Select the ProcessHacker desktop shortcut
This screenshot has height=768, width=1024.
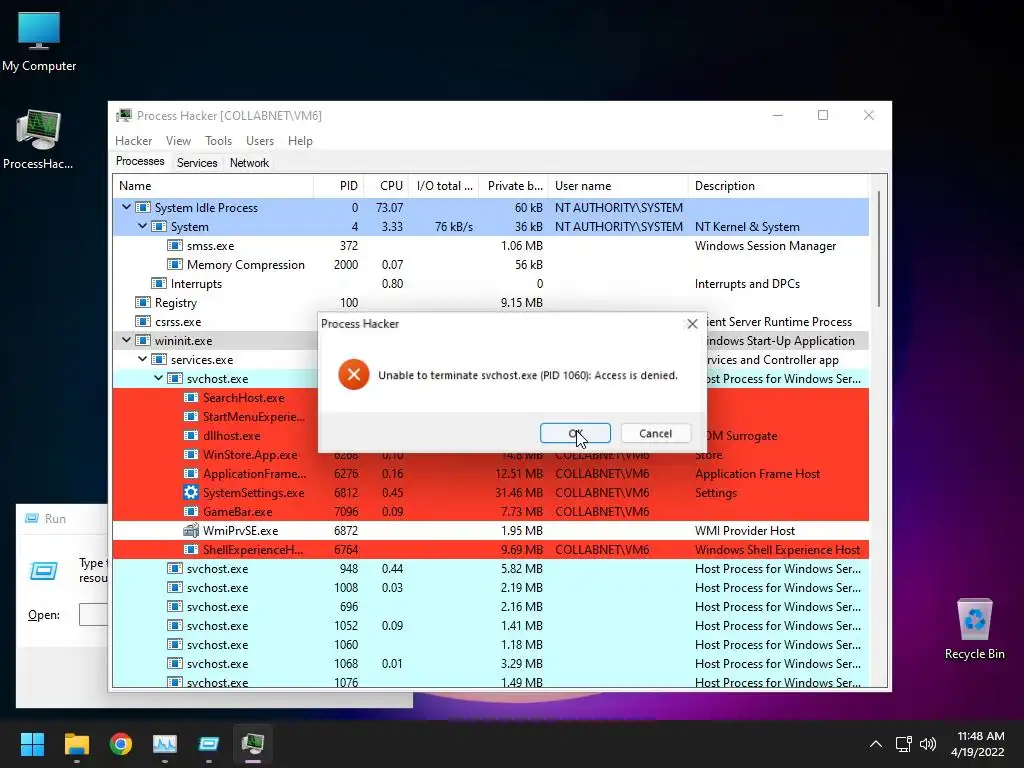point(39,139)
